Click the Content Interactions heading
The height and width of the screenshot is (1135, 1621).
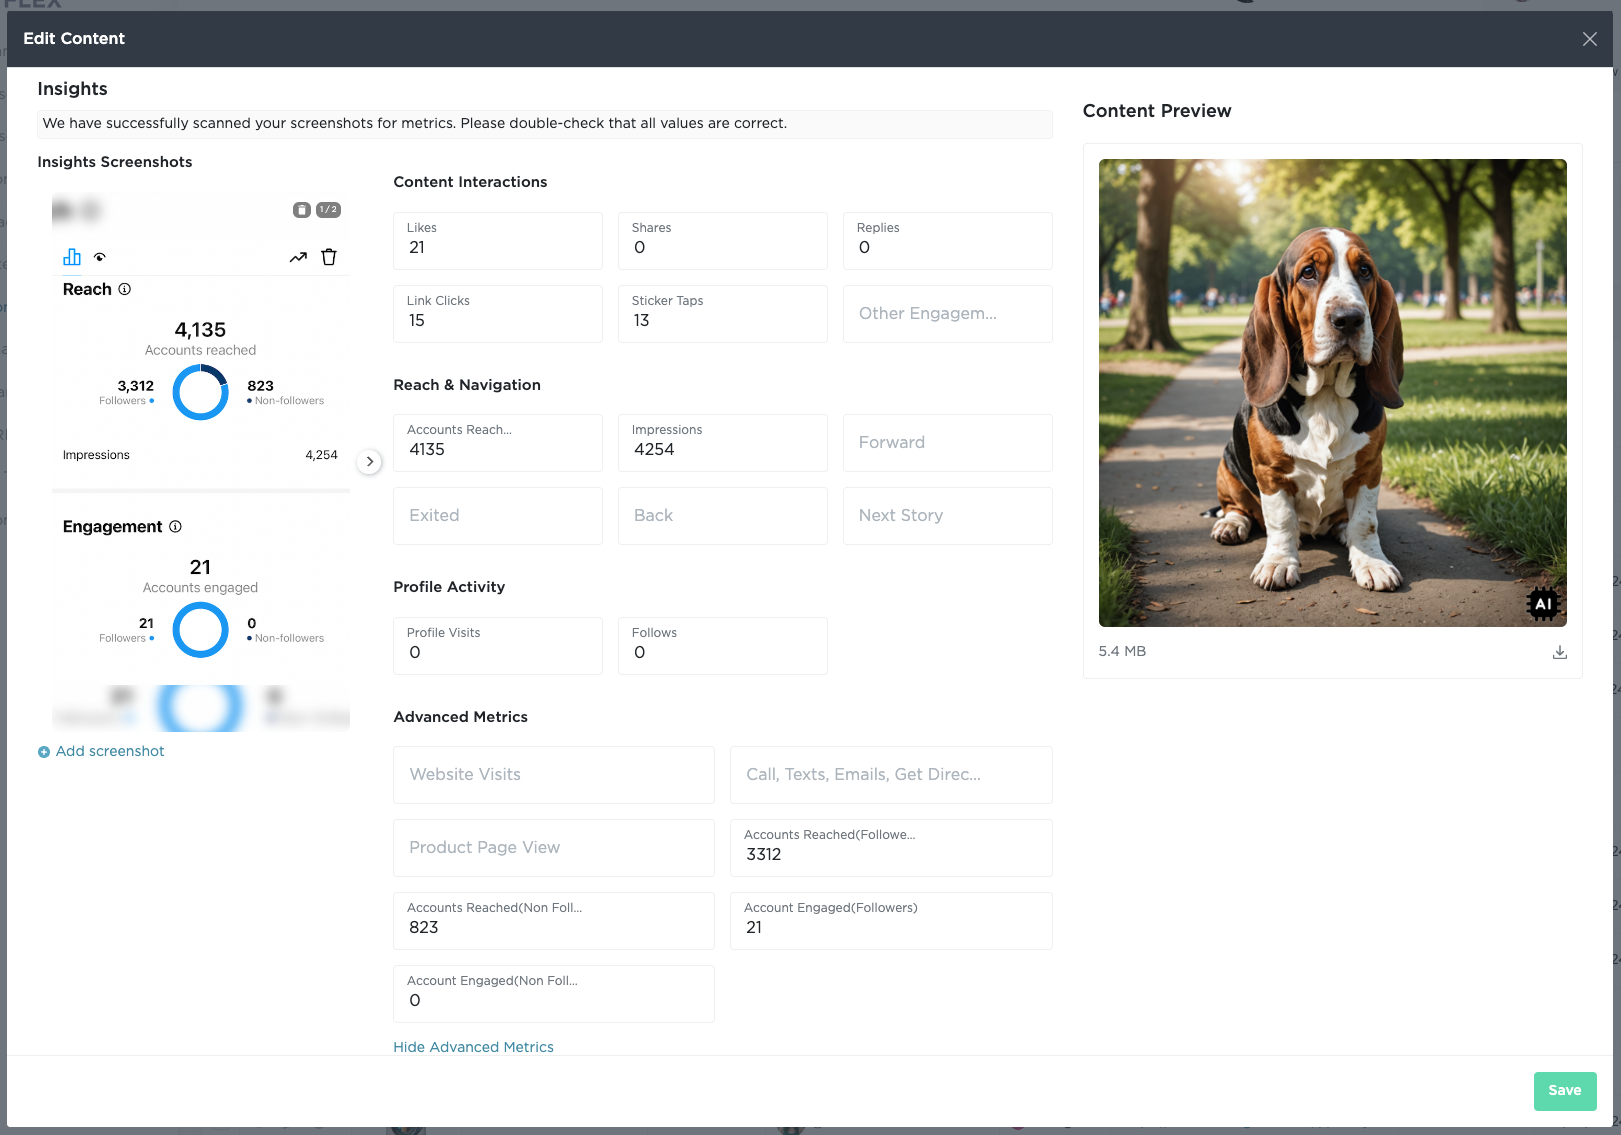(470, 182)
